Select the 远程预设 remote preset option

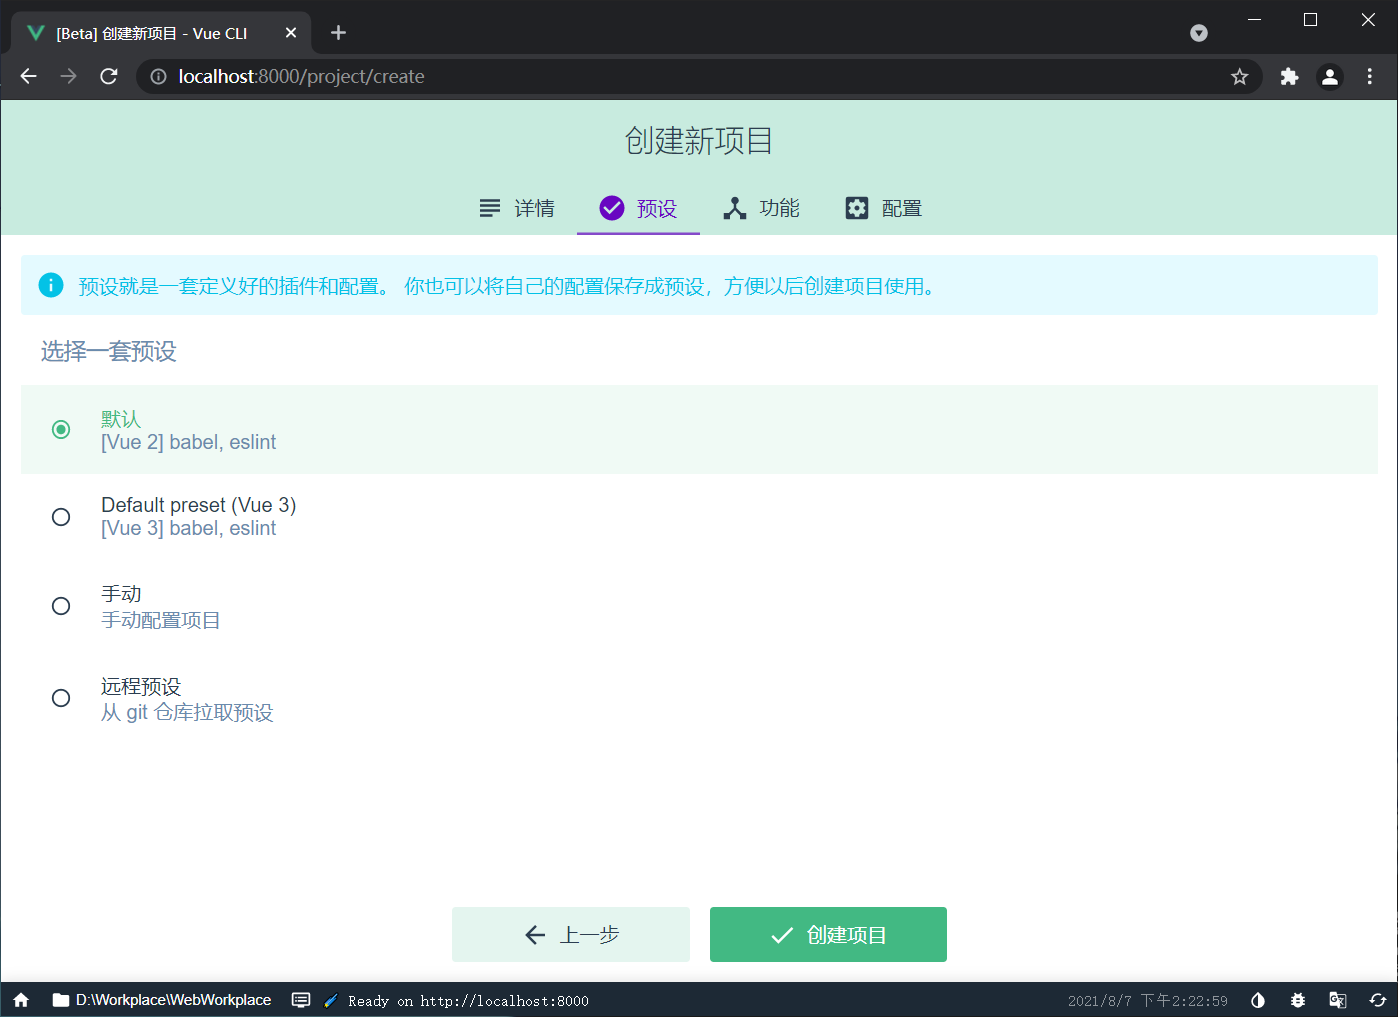pyautogui.click(x=61, y=698)
